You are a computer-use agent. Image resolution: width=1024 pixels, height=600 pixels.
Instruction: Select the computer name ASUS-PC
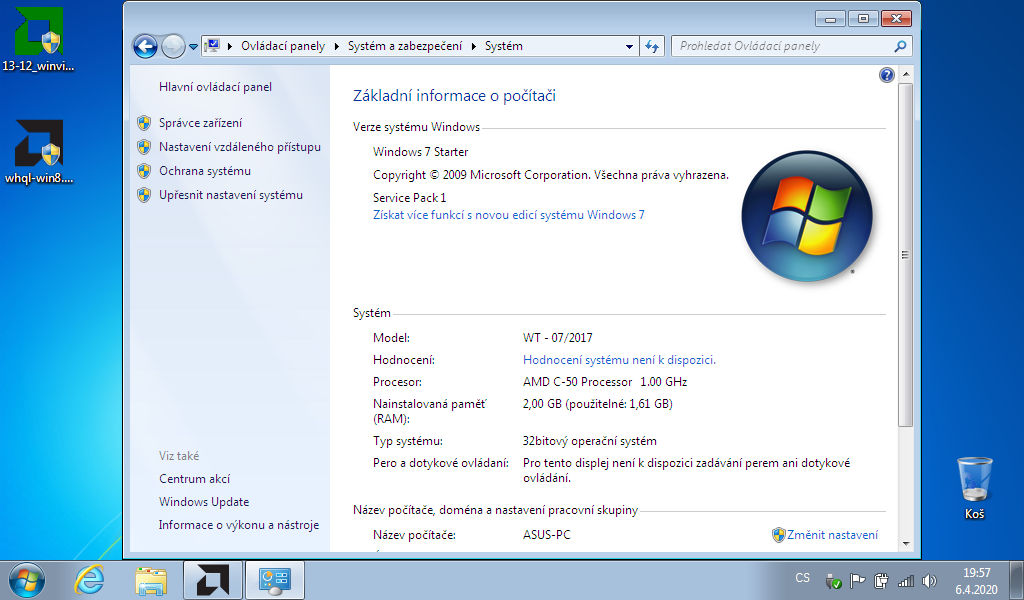(x=547, y=535)
